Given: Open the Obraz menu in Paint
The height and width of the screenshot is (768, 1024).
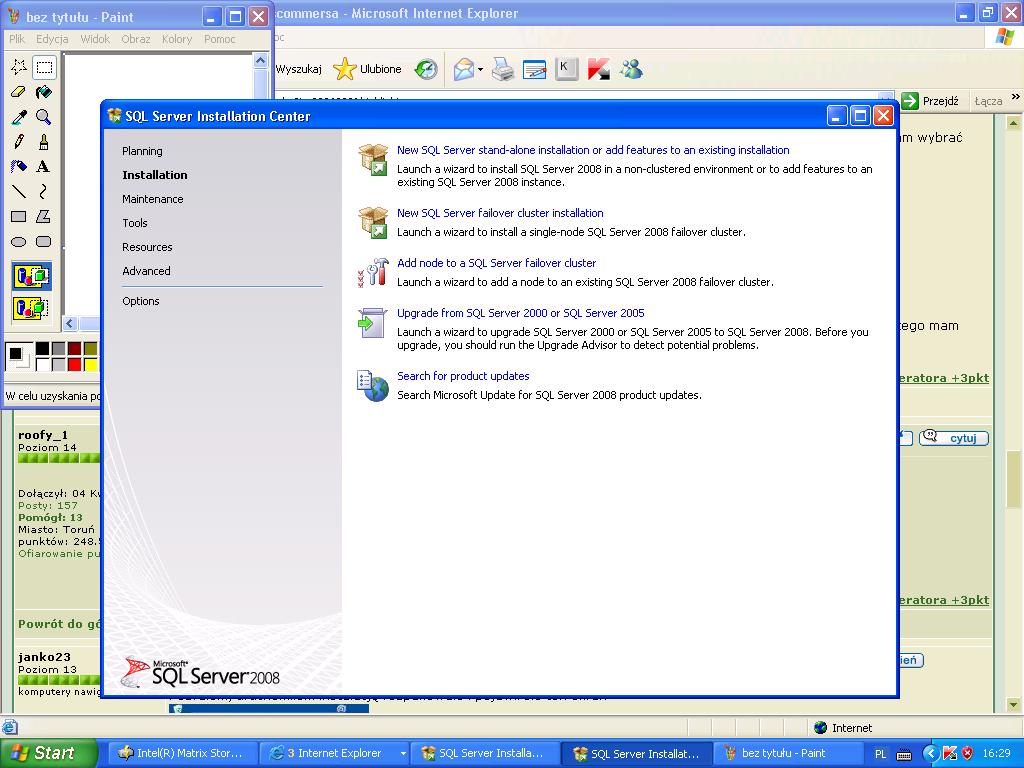Looking at the screenshot, I should point(136,39).
